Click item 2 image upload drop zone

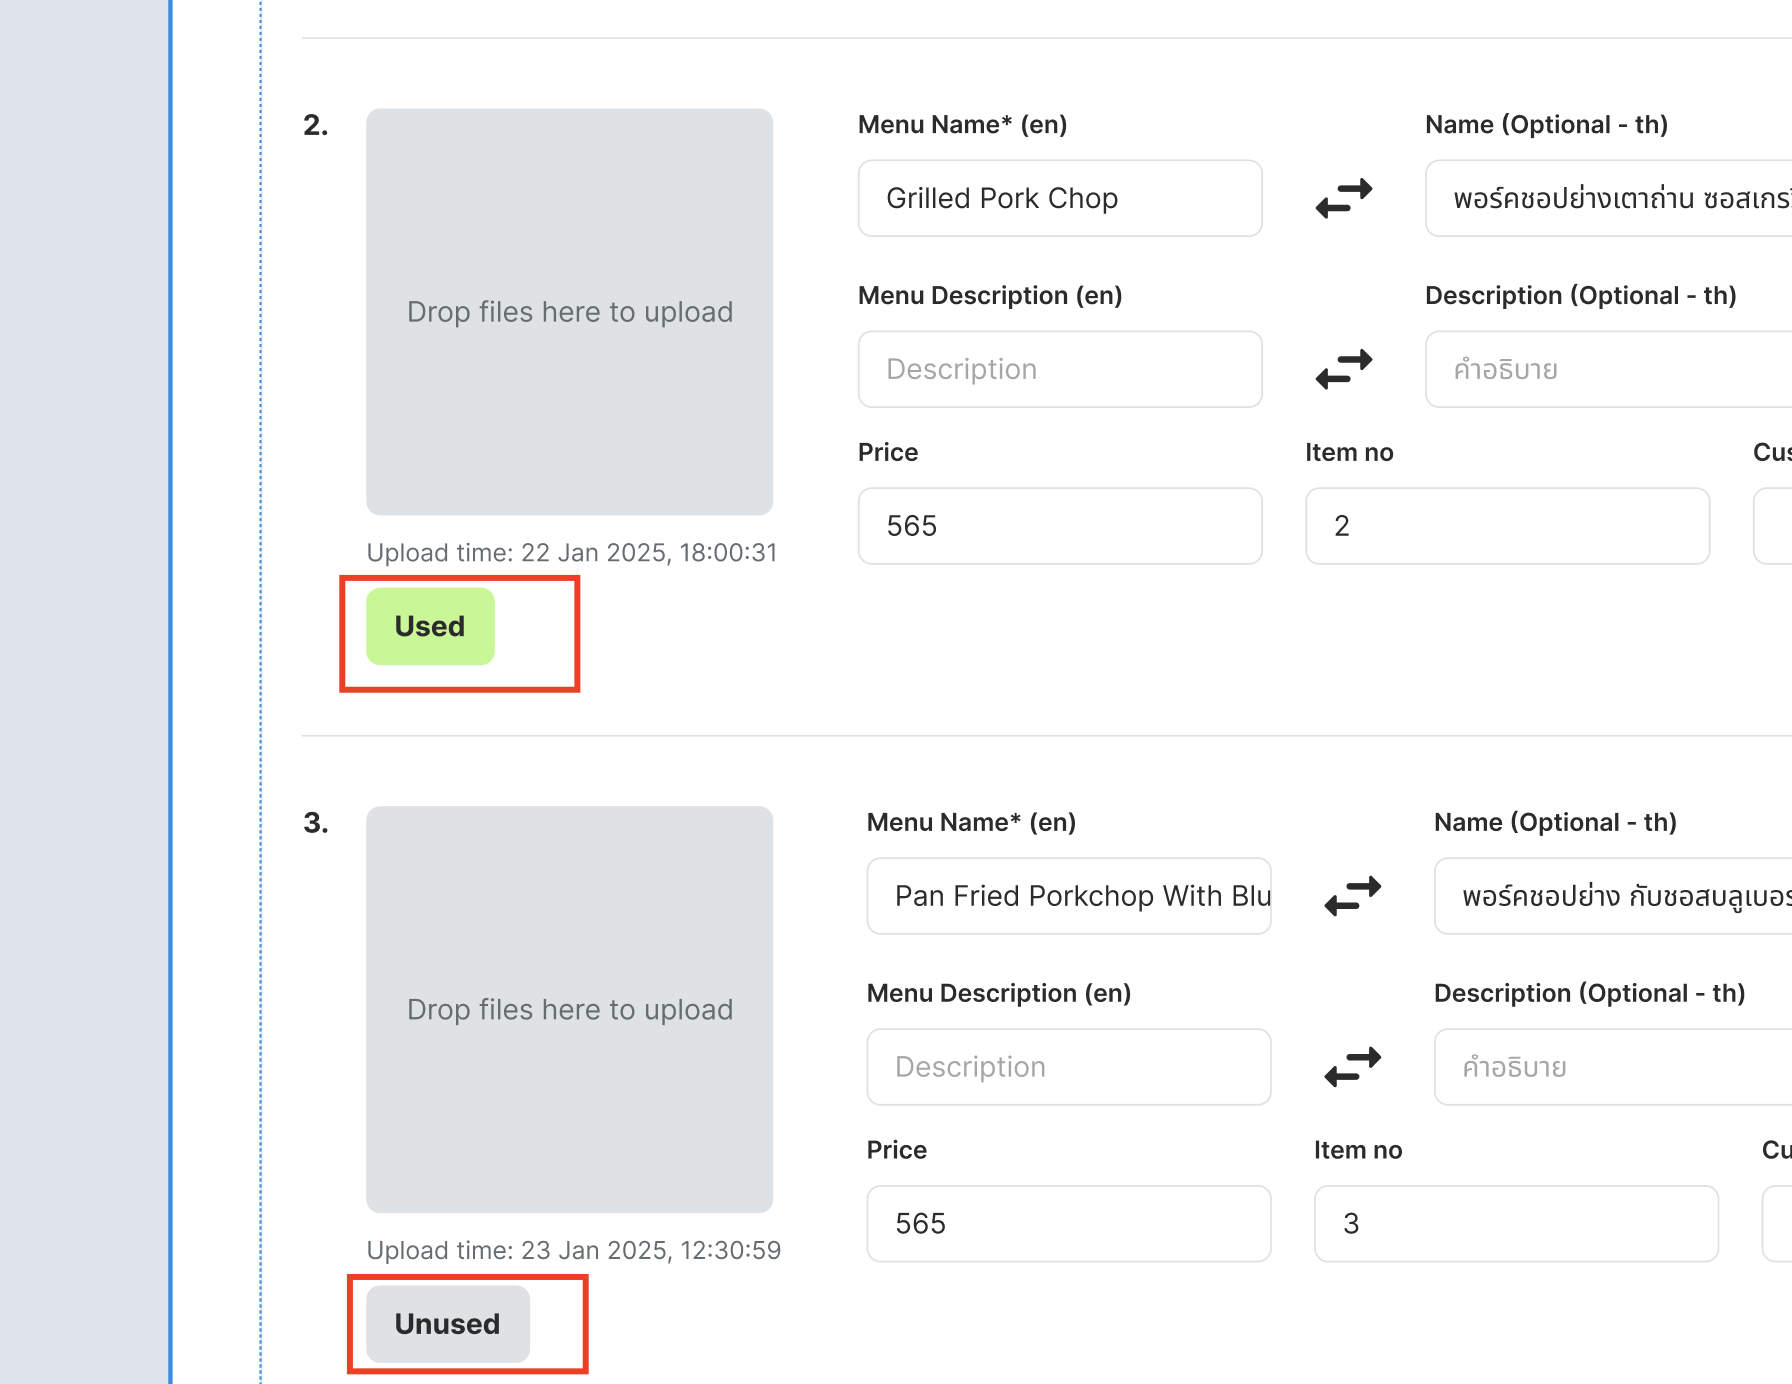pyautogui.click(x=569, y=312)
